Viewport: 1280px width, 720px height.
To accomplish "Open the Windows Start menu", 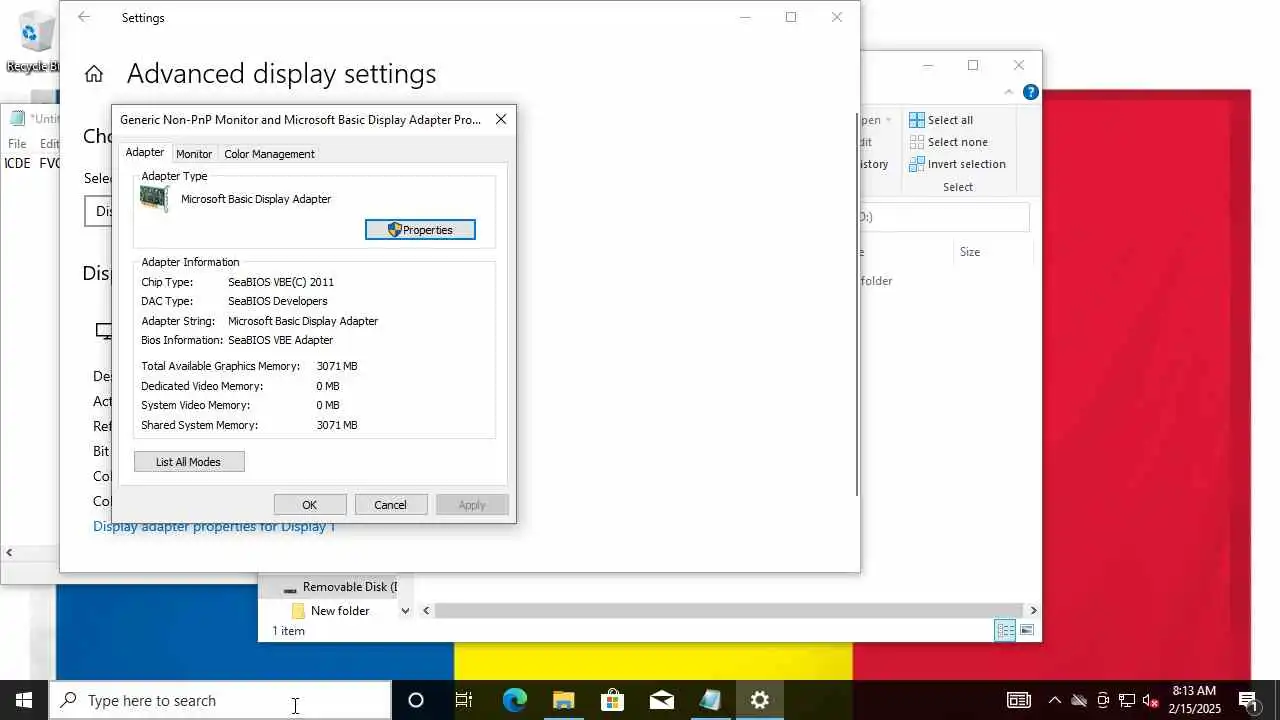I will pos(24,700).
